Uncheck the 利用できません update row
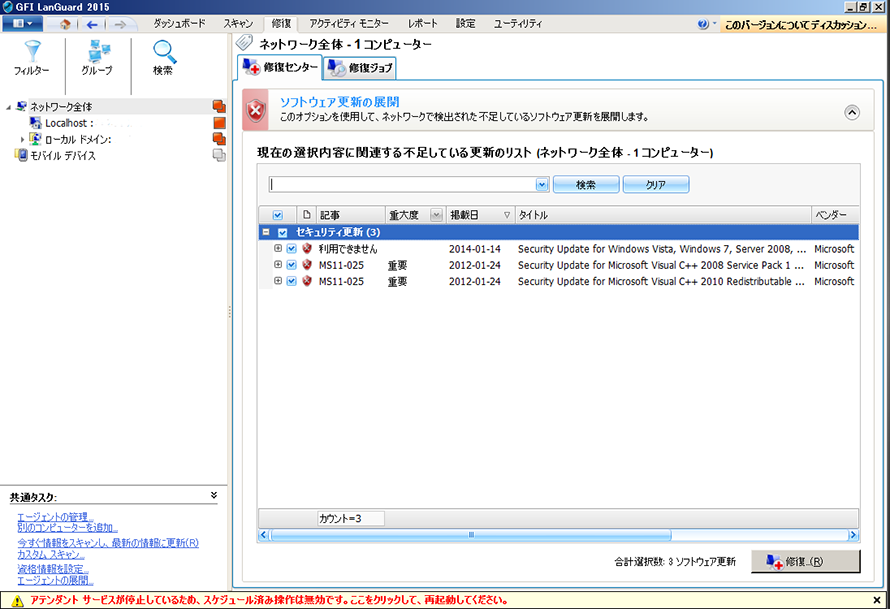 point(291,249)
